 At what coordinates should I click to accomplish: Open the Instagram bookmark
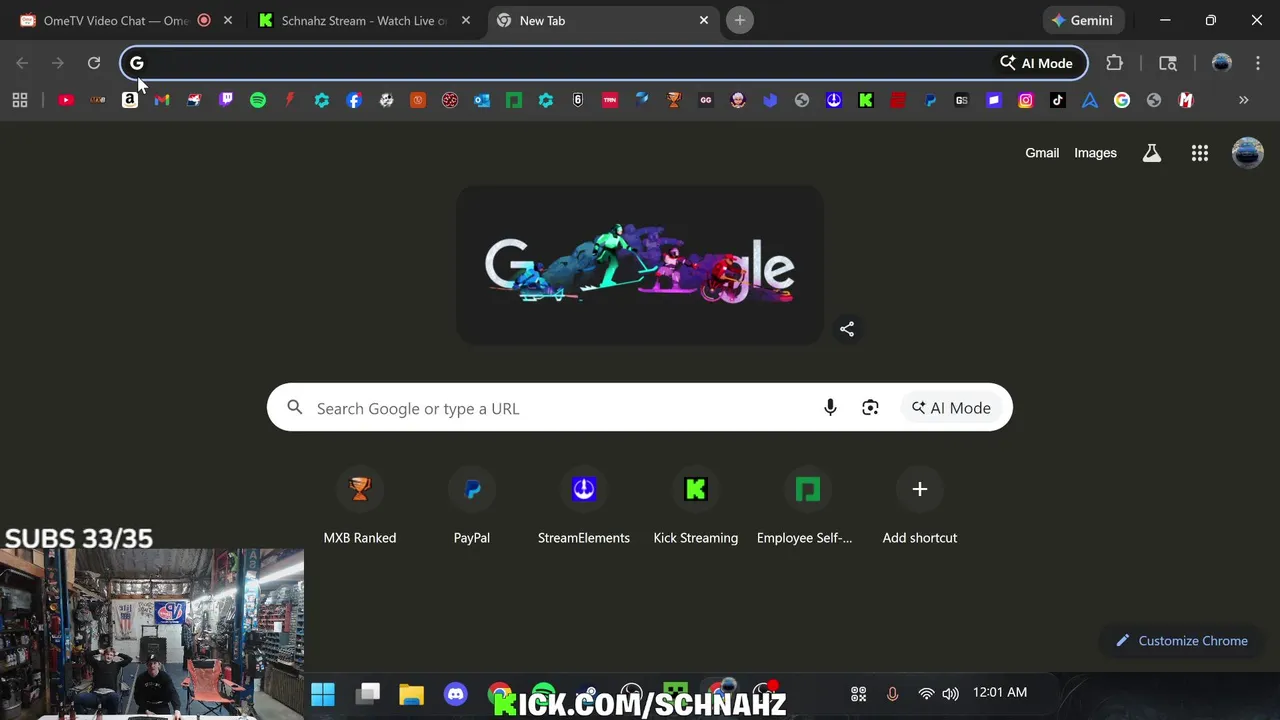1026,100
